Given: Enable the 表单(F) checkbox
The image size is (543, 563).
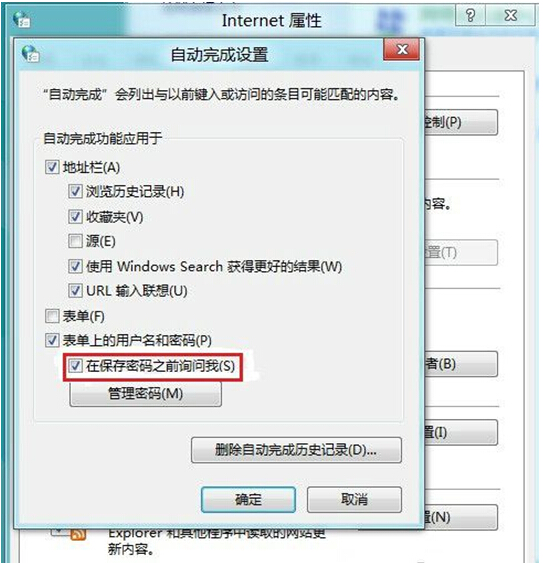Looking at the screenshot, I should point(52,316).
